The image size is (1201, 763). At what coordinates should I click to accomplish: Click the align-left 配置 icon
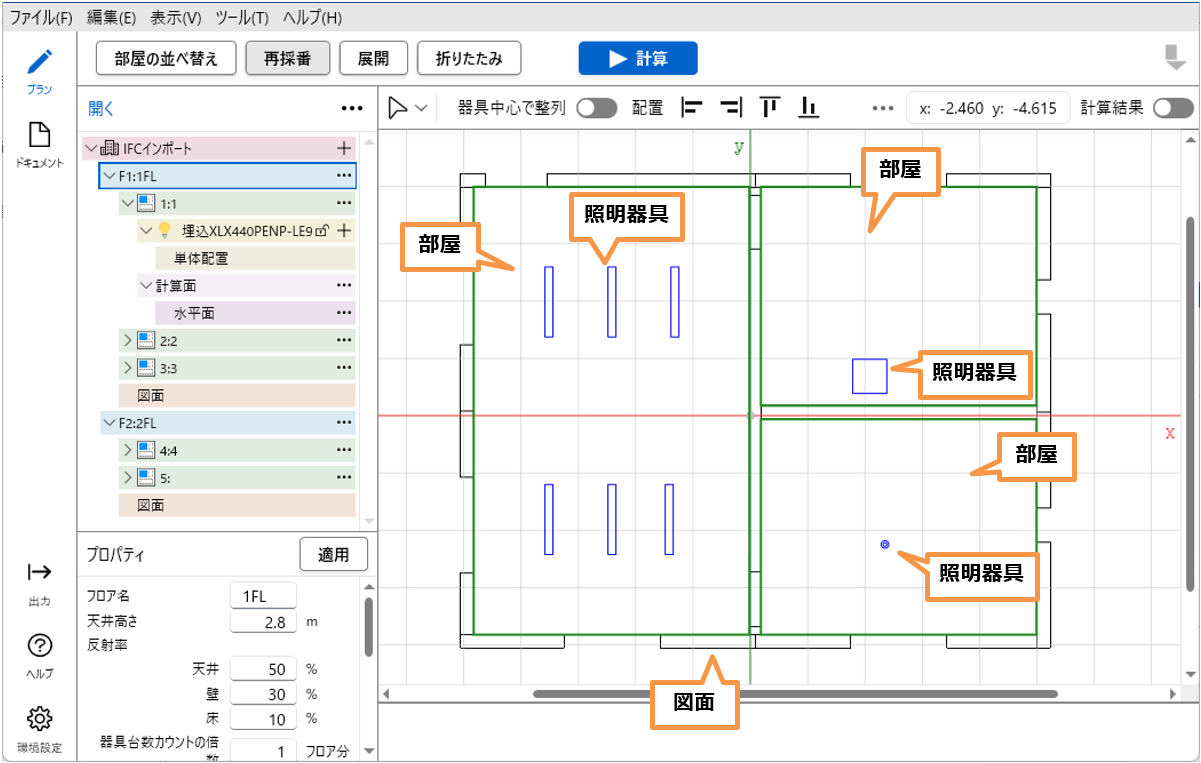coord(691,108)
